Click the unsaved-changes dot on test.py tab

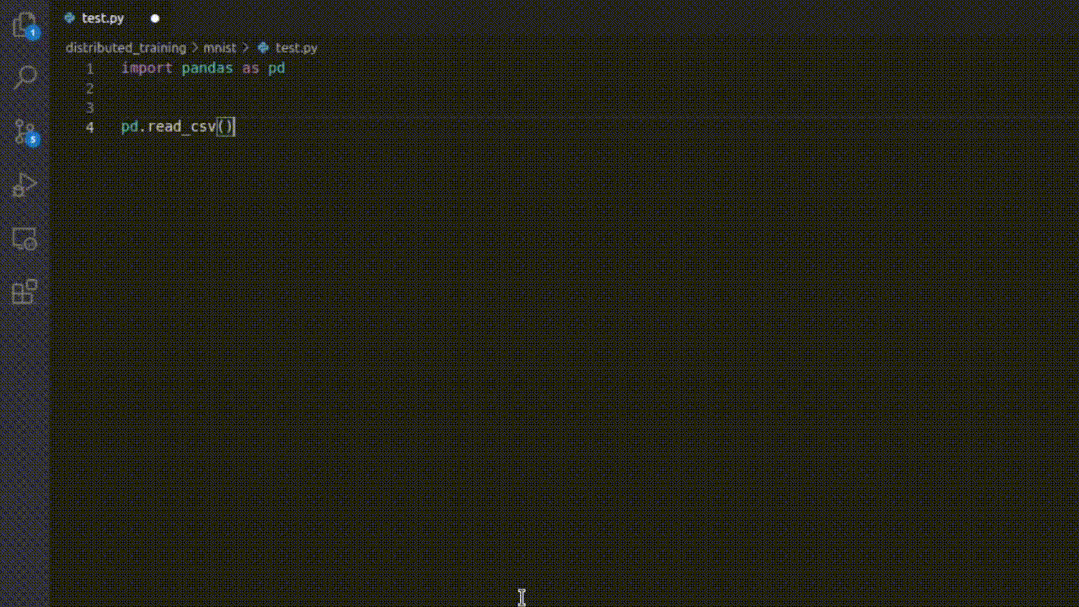click(154, 17)
